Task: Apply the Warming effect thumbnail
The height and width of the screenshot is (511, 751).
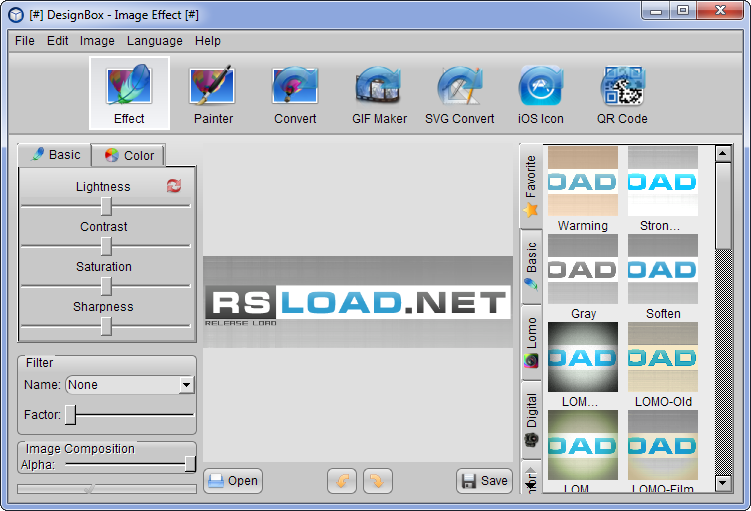Action: coord(583,181)
